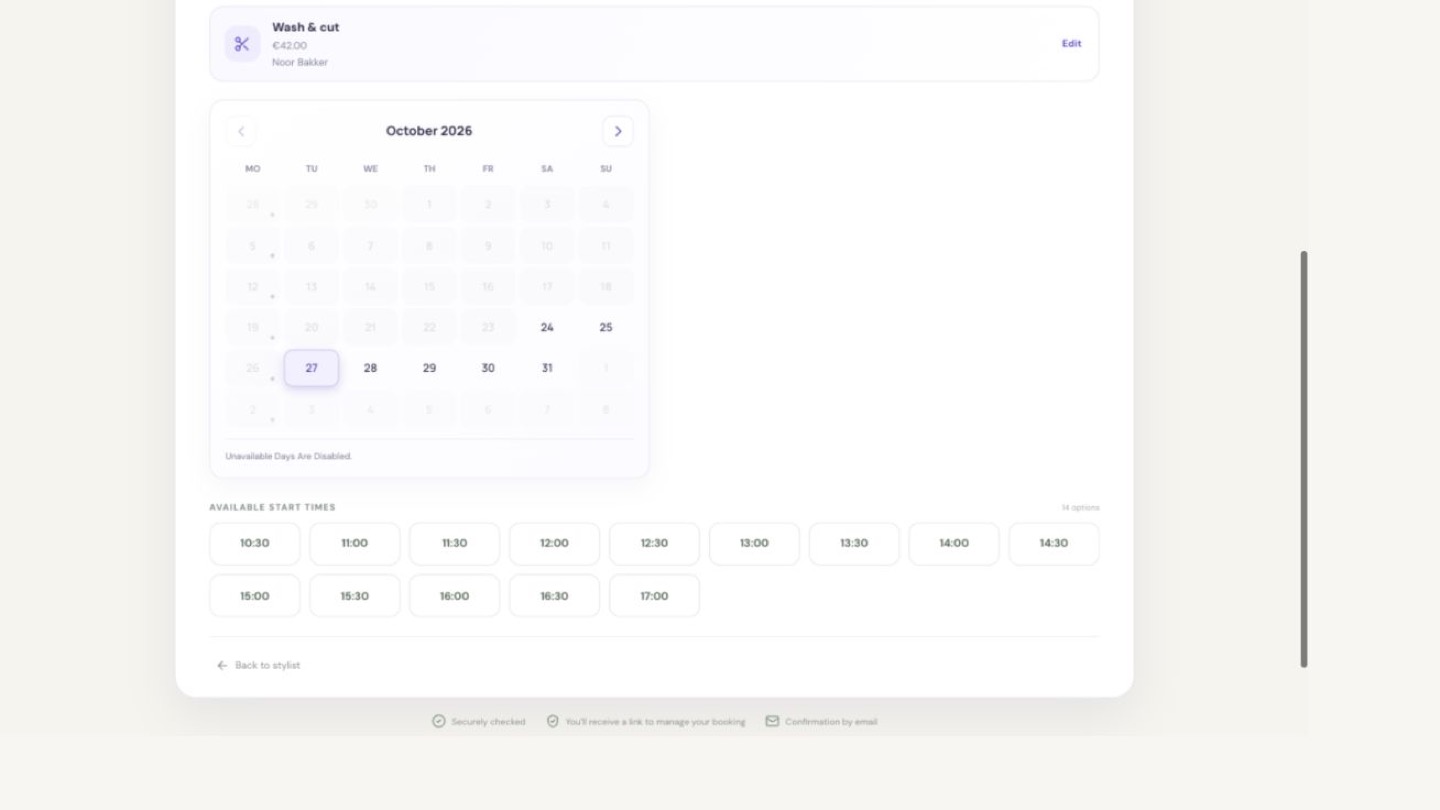Select the 10:30 start time

pos(255,544)
